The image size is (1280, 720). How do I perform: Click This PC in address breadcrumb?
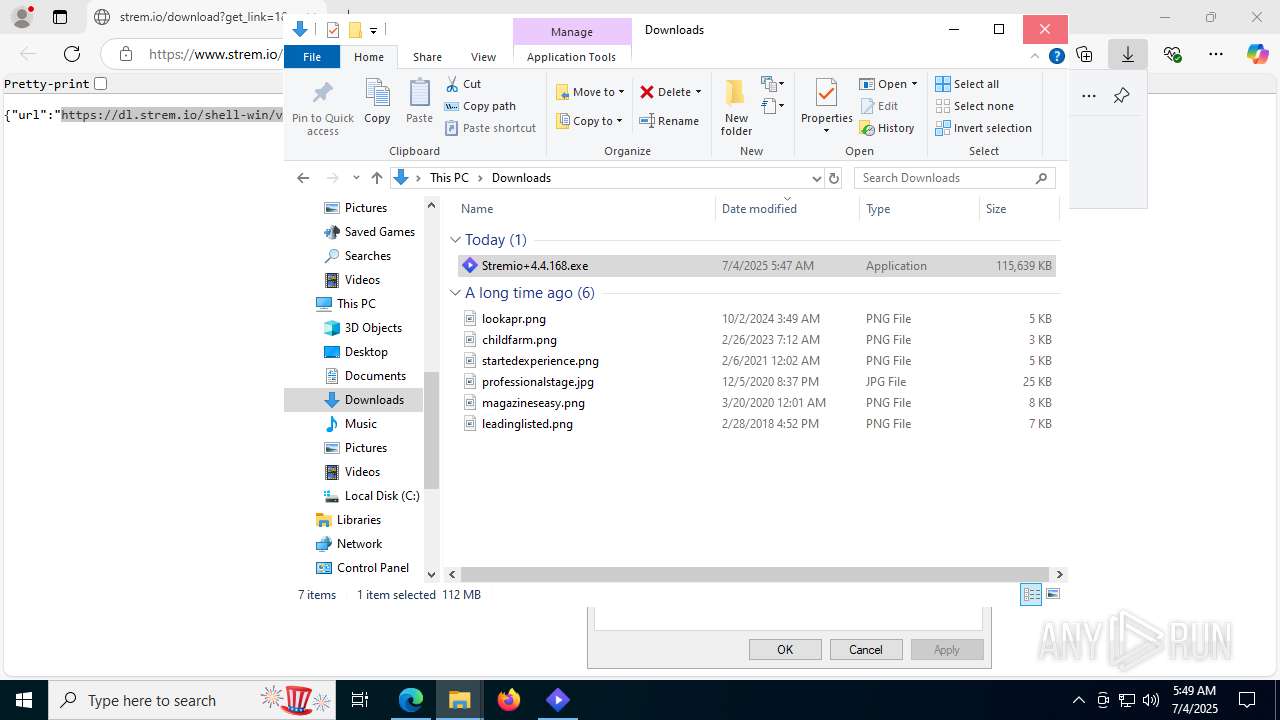click(449, 178)
